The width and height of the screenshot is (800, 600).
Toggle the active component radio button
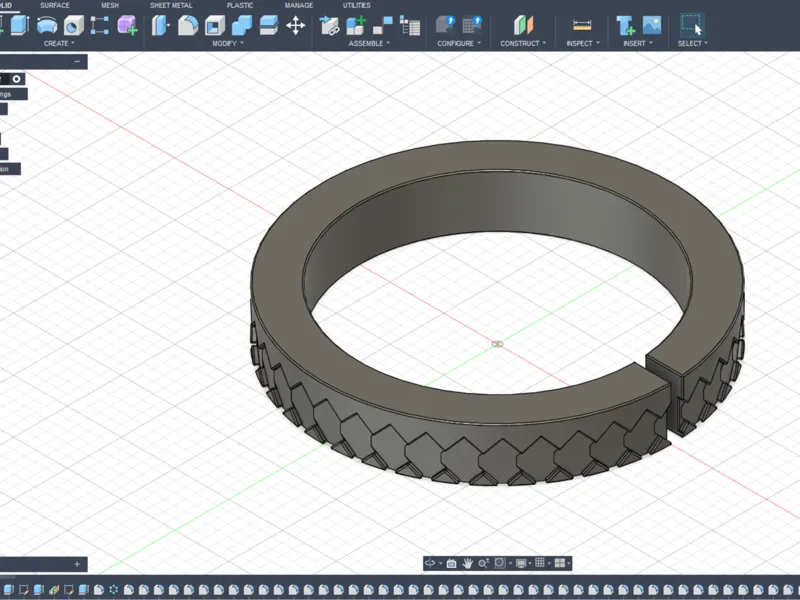pos(17,79)
